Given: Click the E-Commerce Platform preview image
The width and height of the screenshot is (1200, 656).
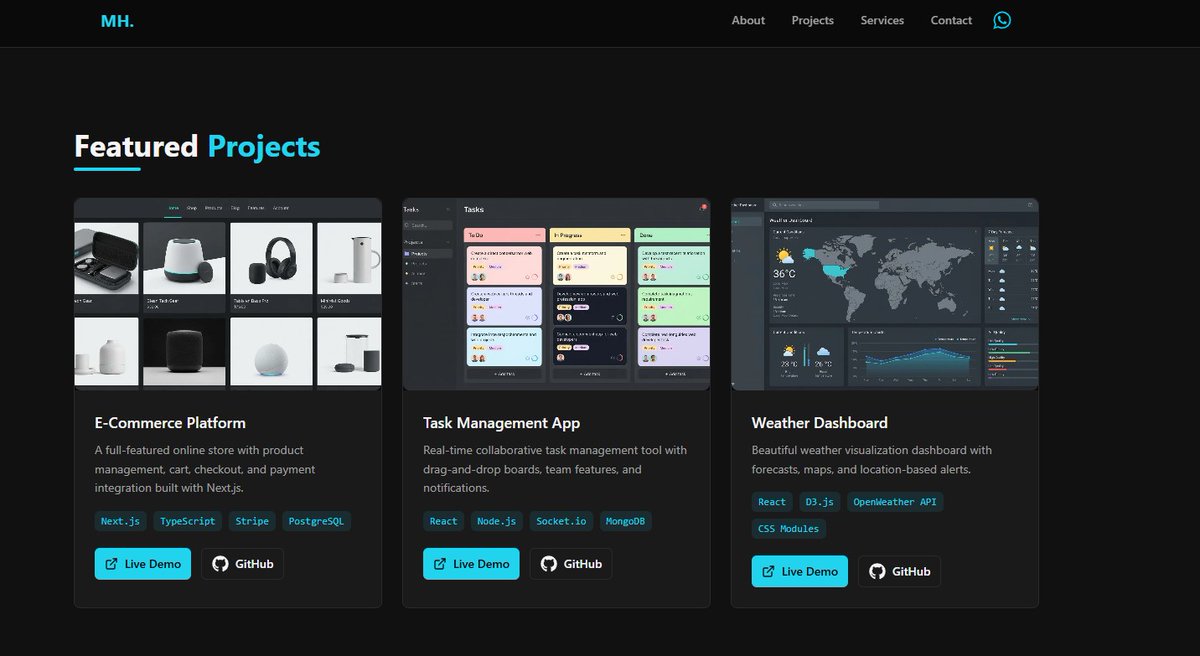Looking at the screenshot, I should tap(228, 294).
